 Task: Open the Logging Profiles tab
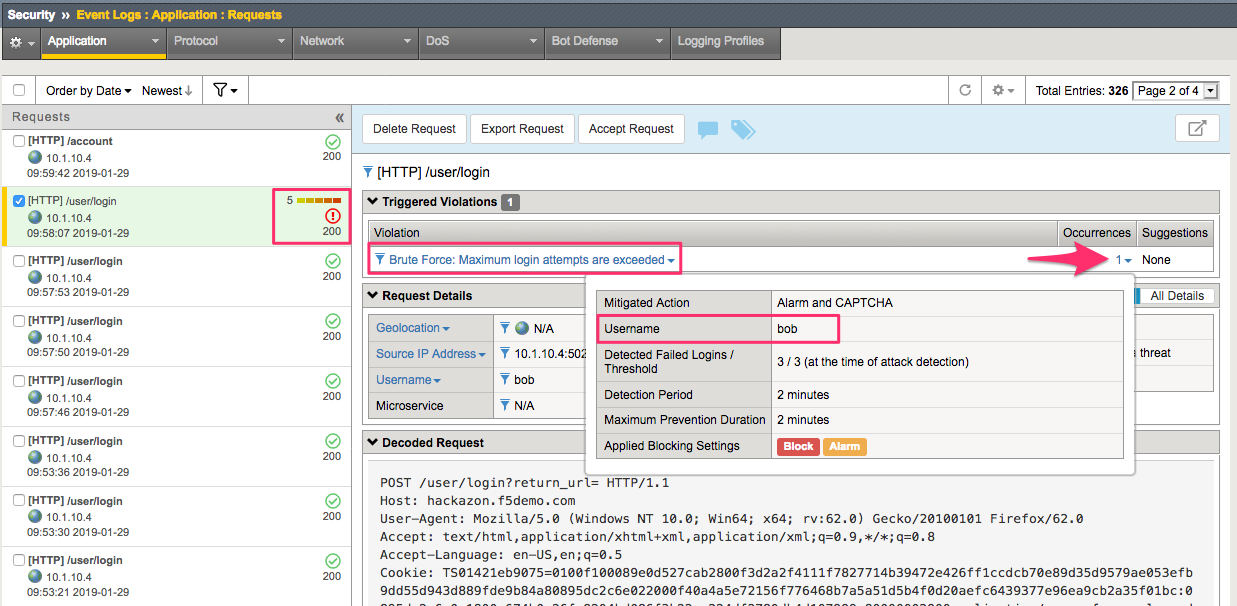click(x=725, y=42)
